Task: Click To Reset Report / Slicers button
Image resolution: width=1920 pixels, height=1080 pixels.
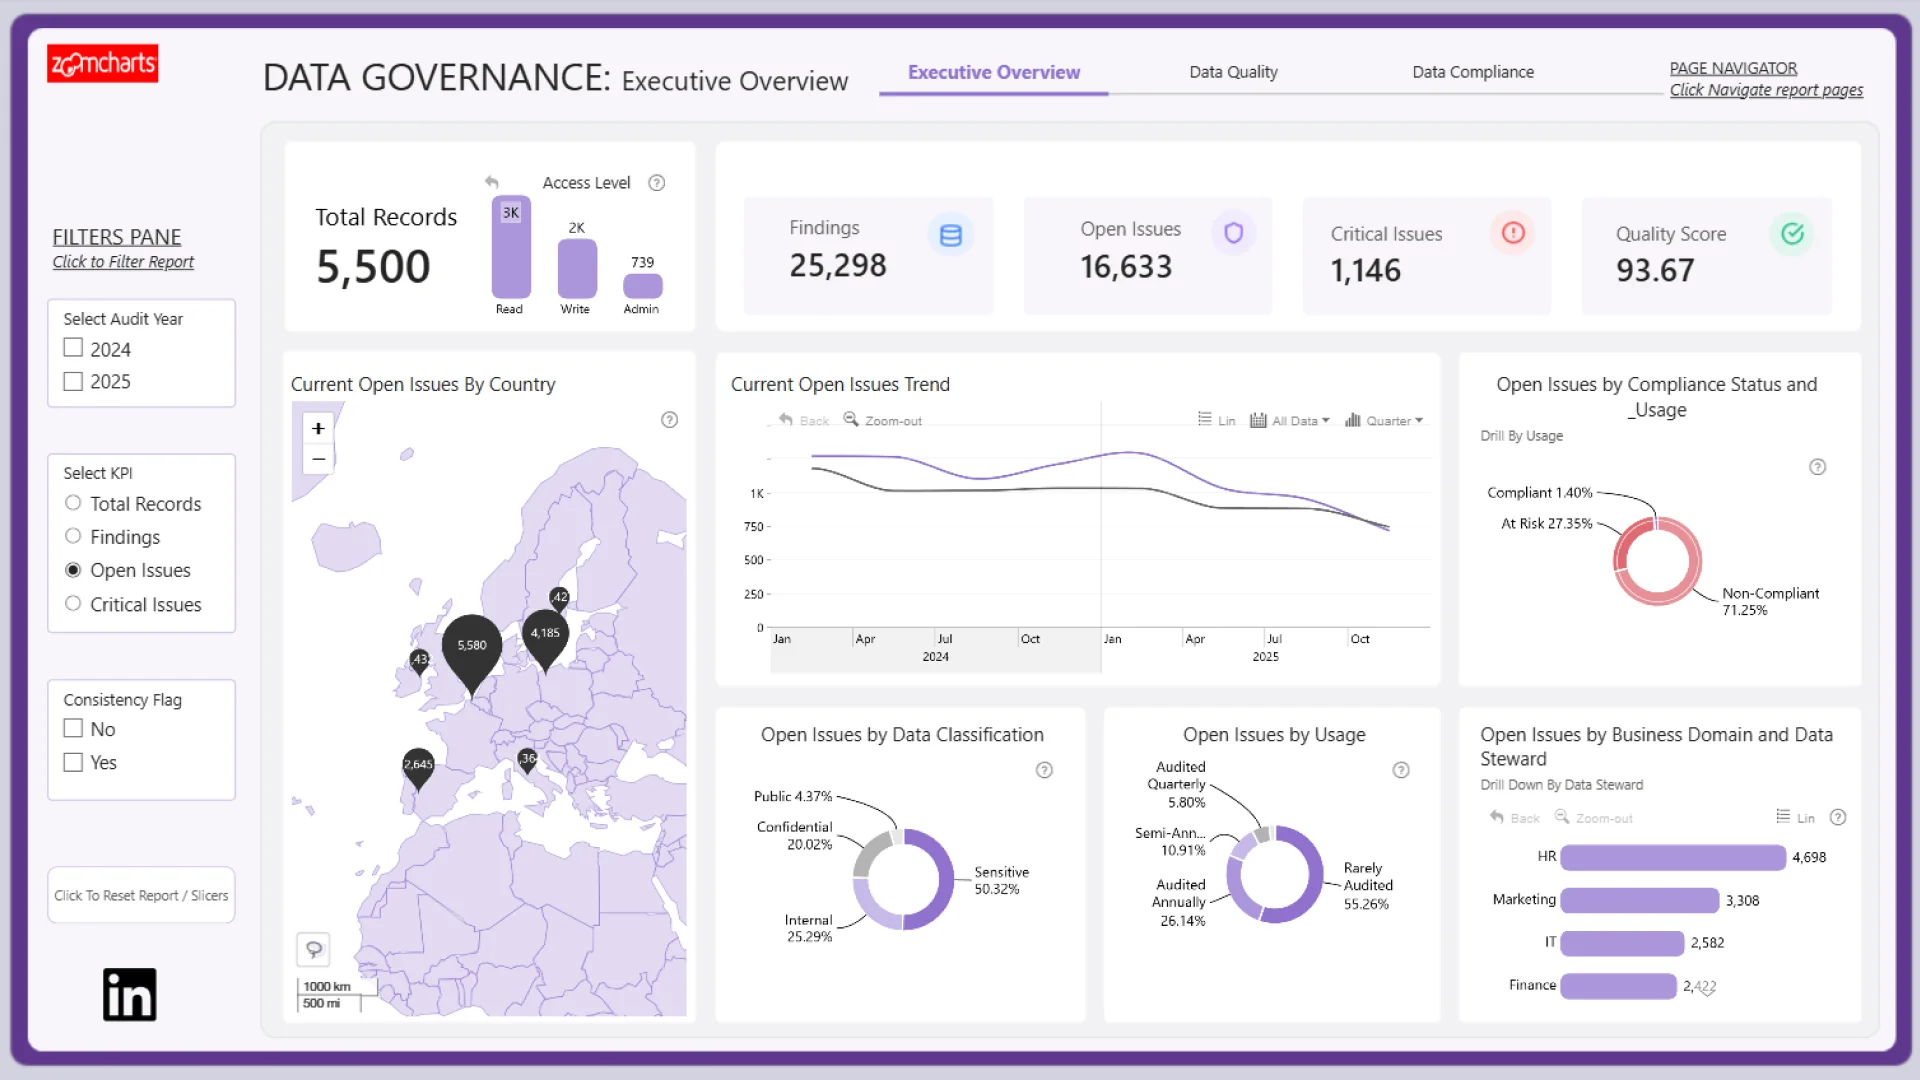Action: tap(141, 895)
